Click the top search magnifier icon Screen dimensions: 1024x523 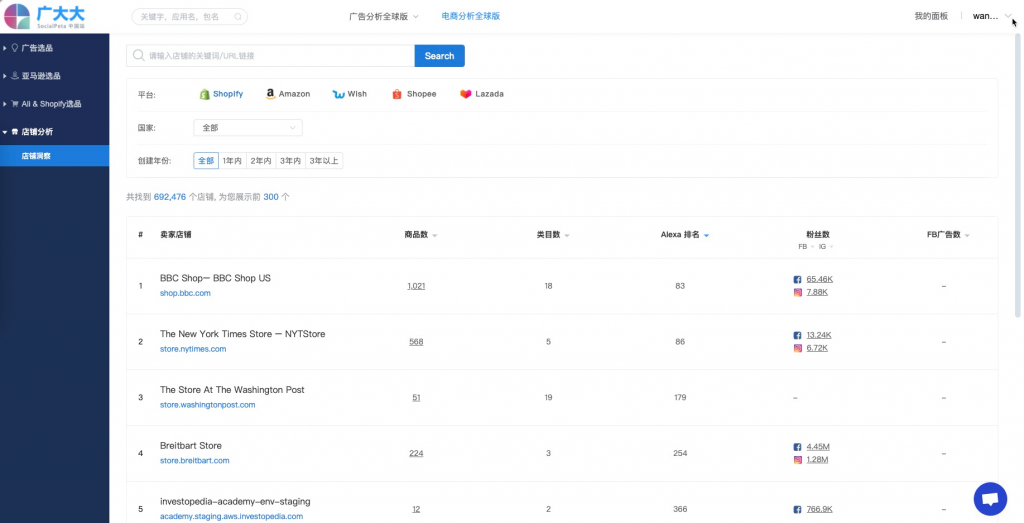point(238,17)
